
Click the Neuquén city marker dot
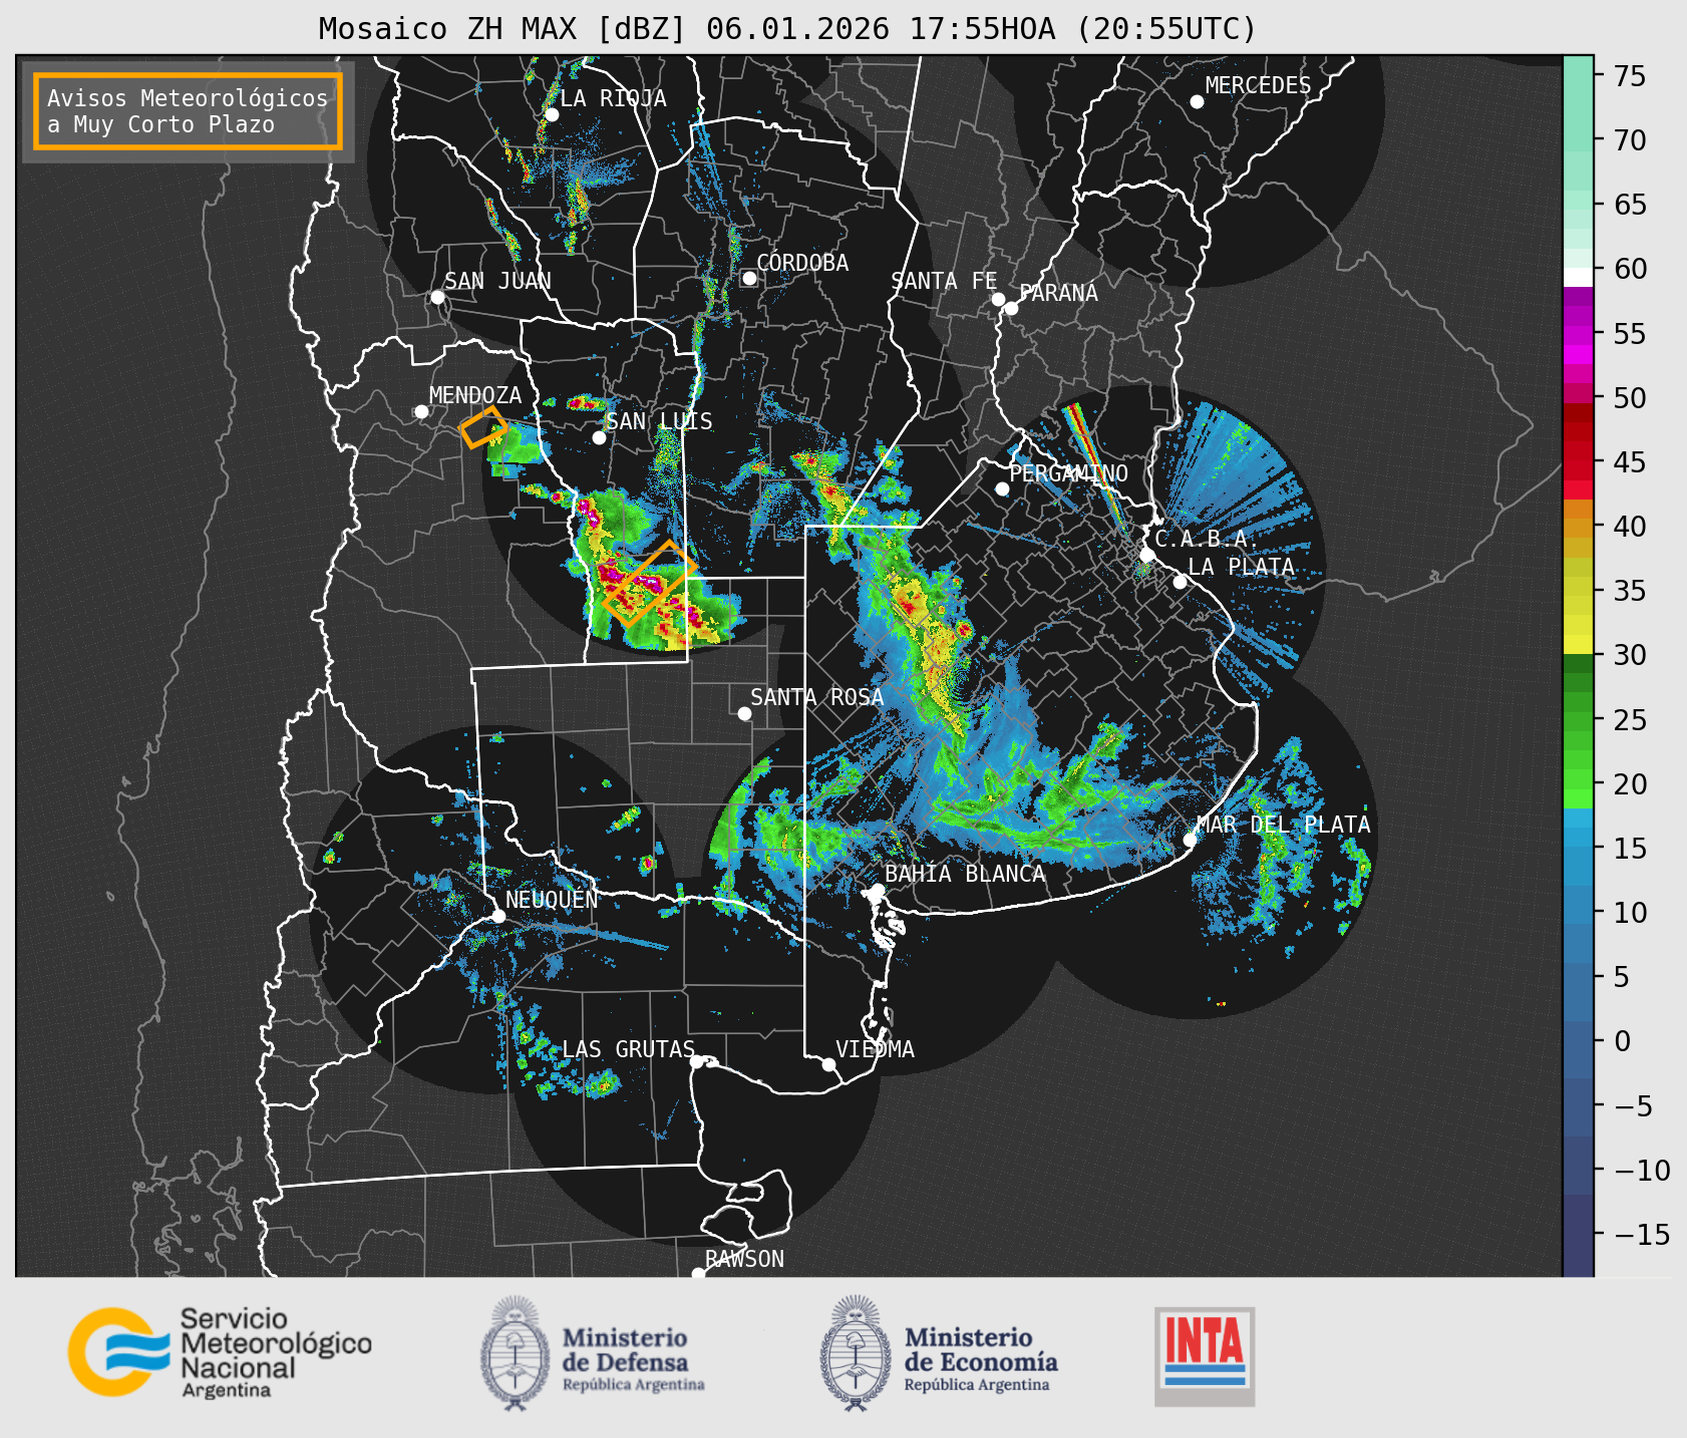pos(498,916)
